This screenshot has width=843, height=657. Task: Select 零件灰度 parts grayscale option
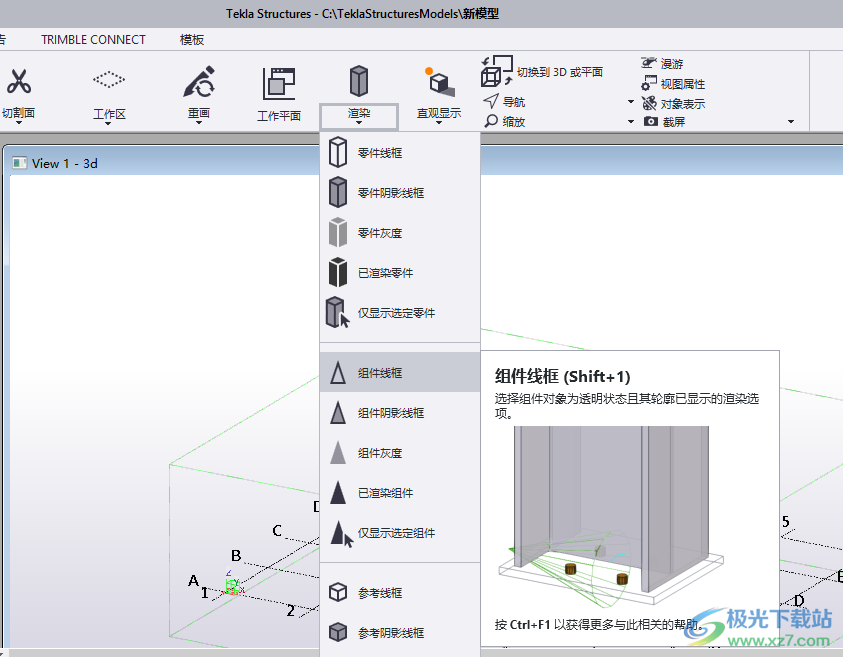(x=399, y=233)
